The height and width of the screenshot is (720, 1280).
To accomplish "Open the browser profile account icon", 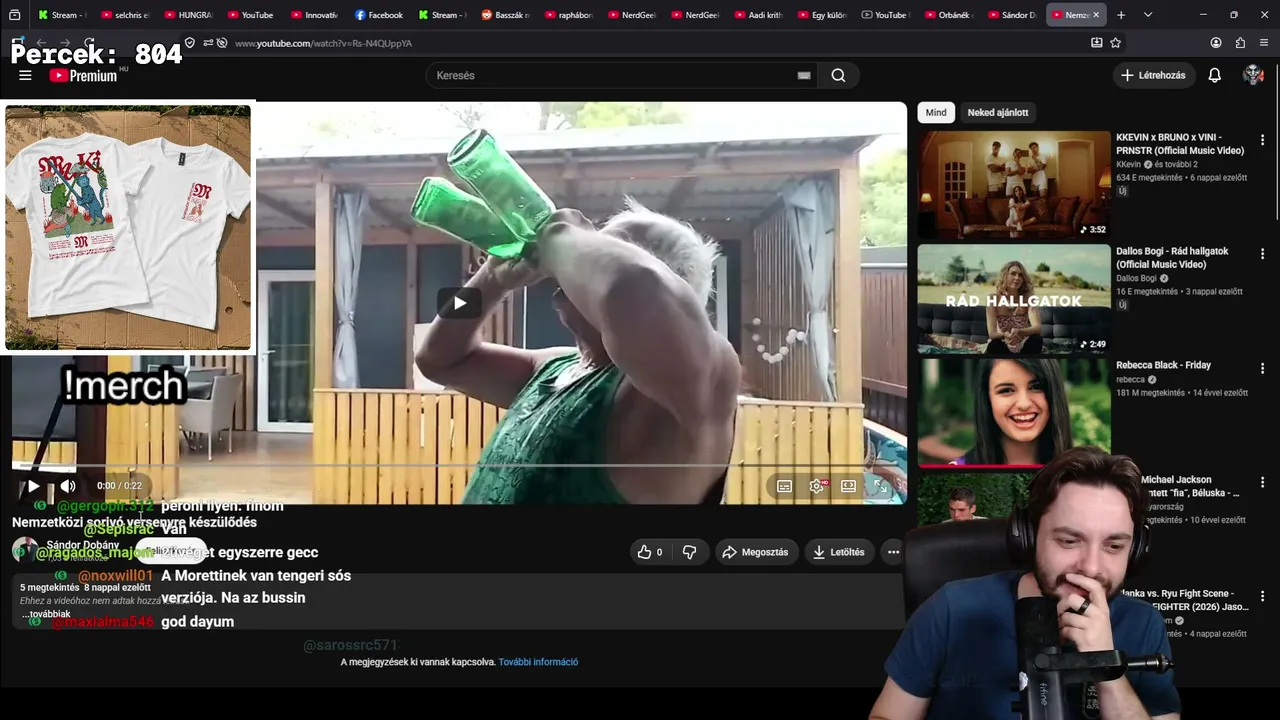I will click(x=1216, y=43).
